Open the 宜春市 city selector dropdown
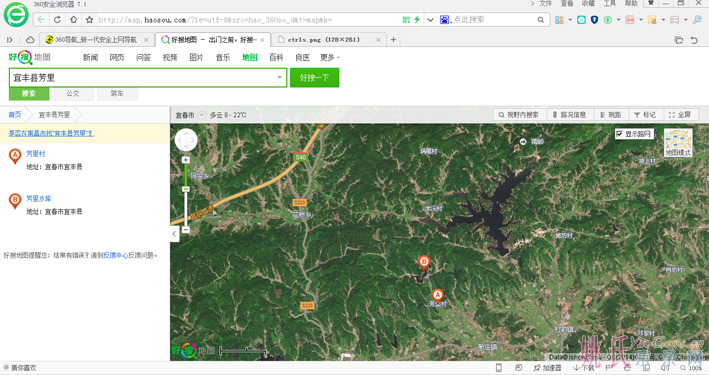The image size is (709, 375). point(202,115)
